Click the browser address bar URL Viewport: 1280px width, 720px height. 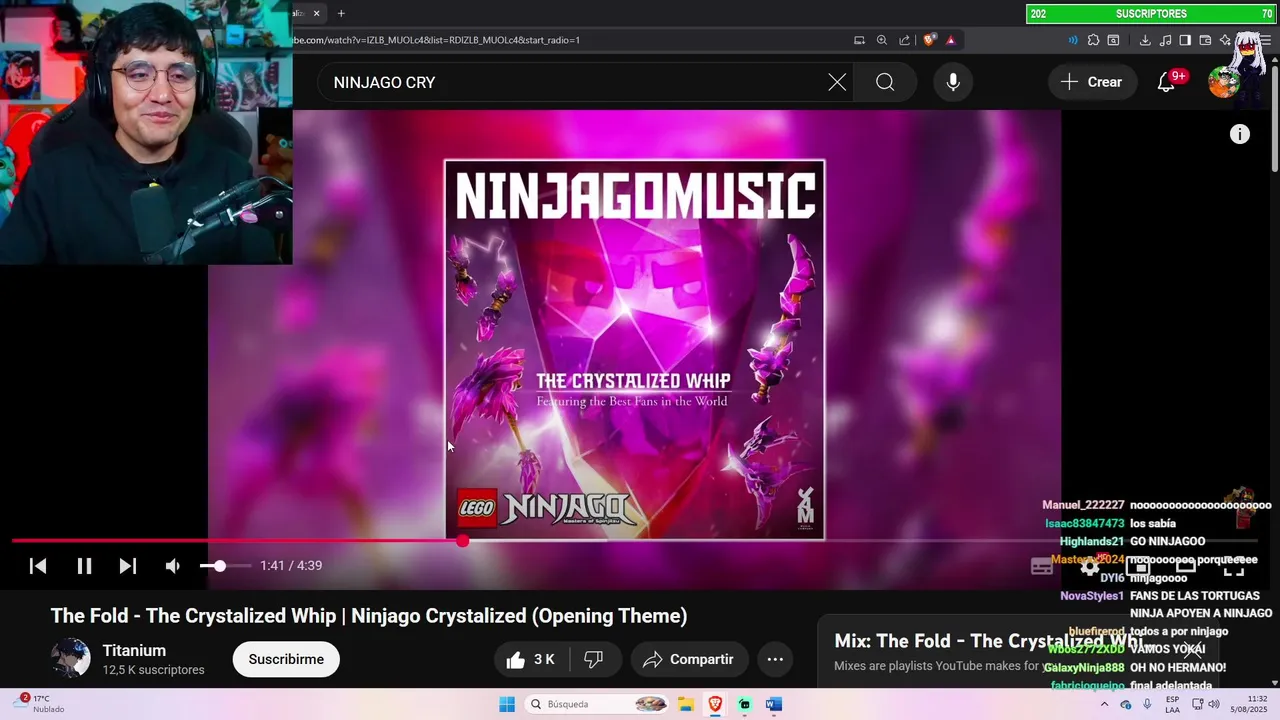pos(436,40)
